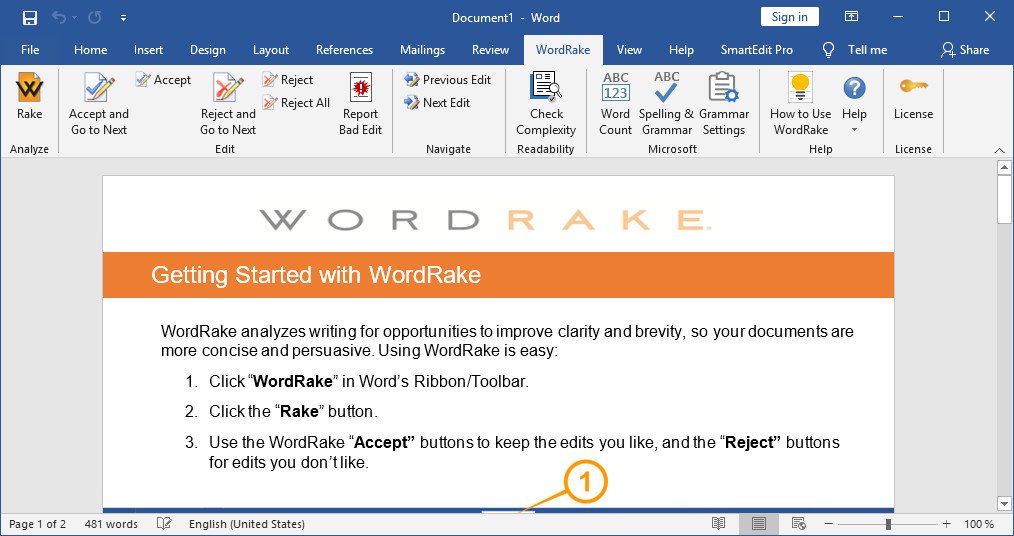Switch to Read Mode view in status bar

[718, 524]
